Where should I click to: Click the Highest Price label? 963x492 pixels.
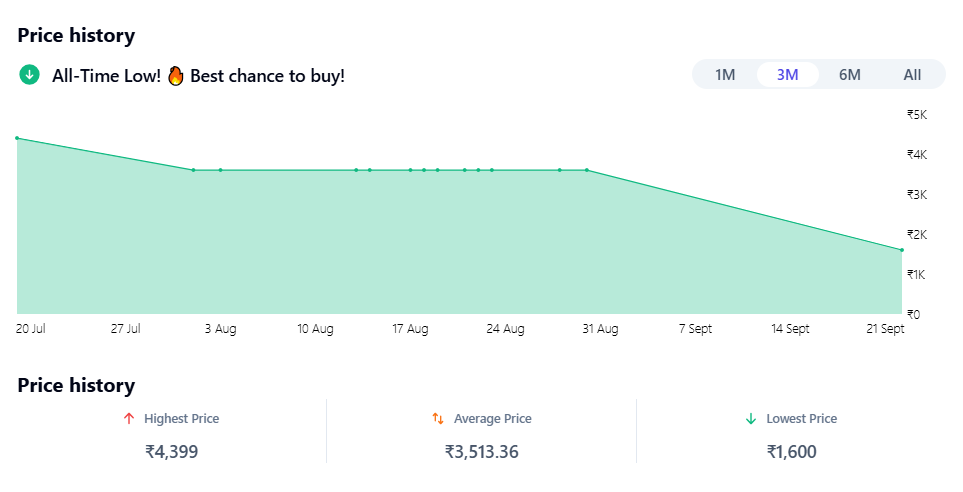pyautogui.click(x=181, y=419)
